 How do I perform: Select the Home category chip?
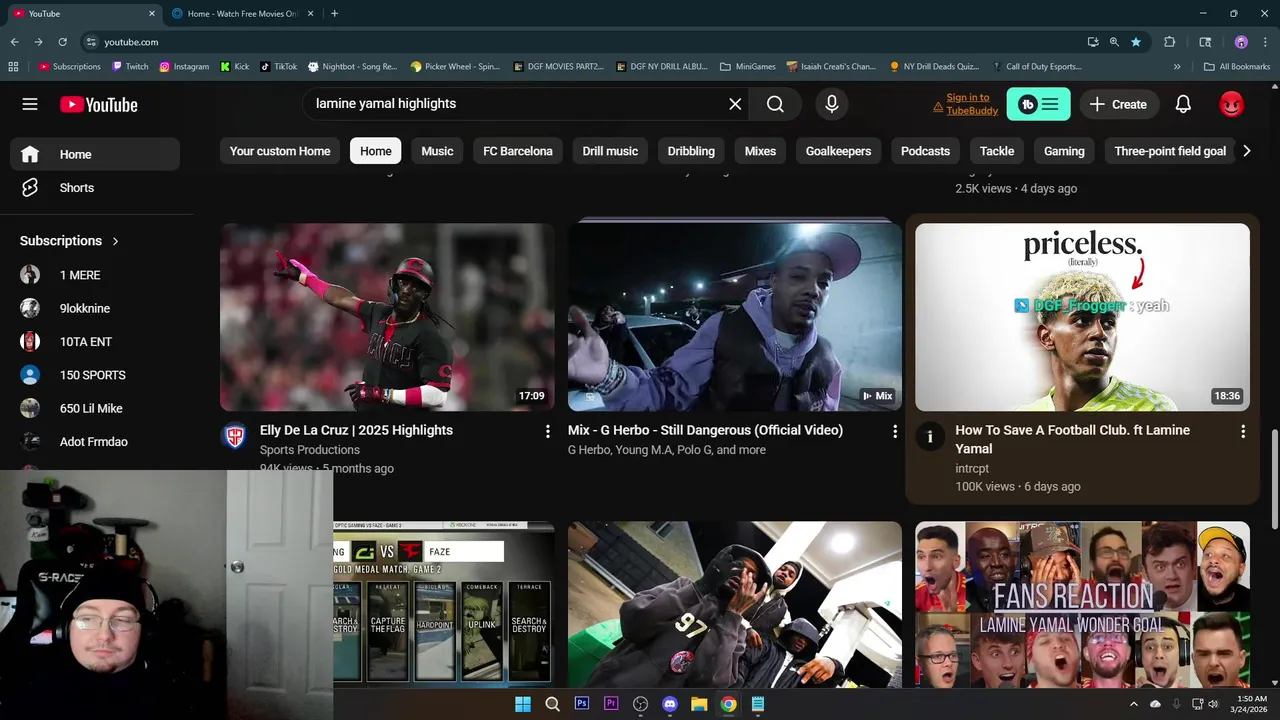click(x=376, y=151)
